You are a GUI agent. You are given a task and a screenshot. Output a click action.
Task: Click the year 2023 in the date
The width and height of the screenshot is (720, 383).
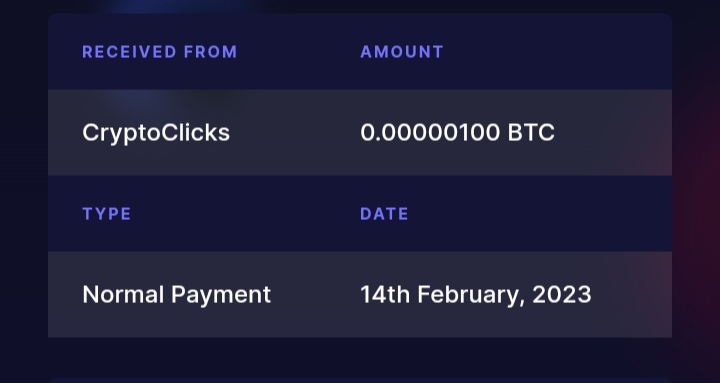tap(562, 294)
